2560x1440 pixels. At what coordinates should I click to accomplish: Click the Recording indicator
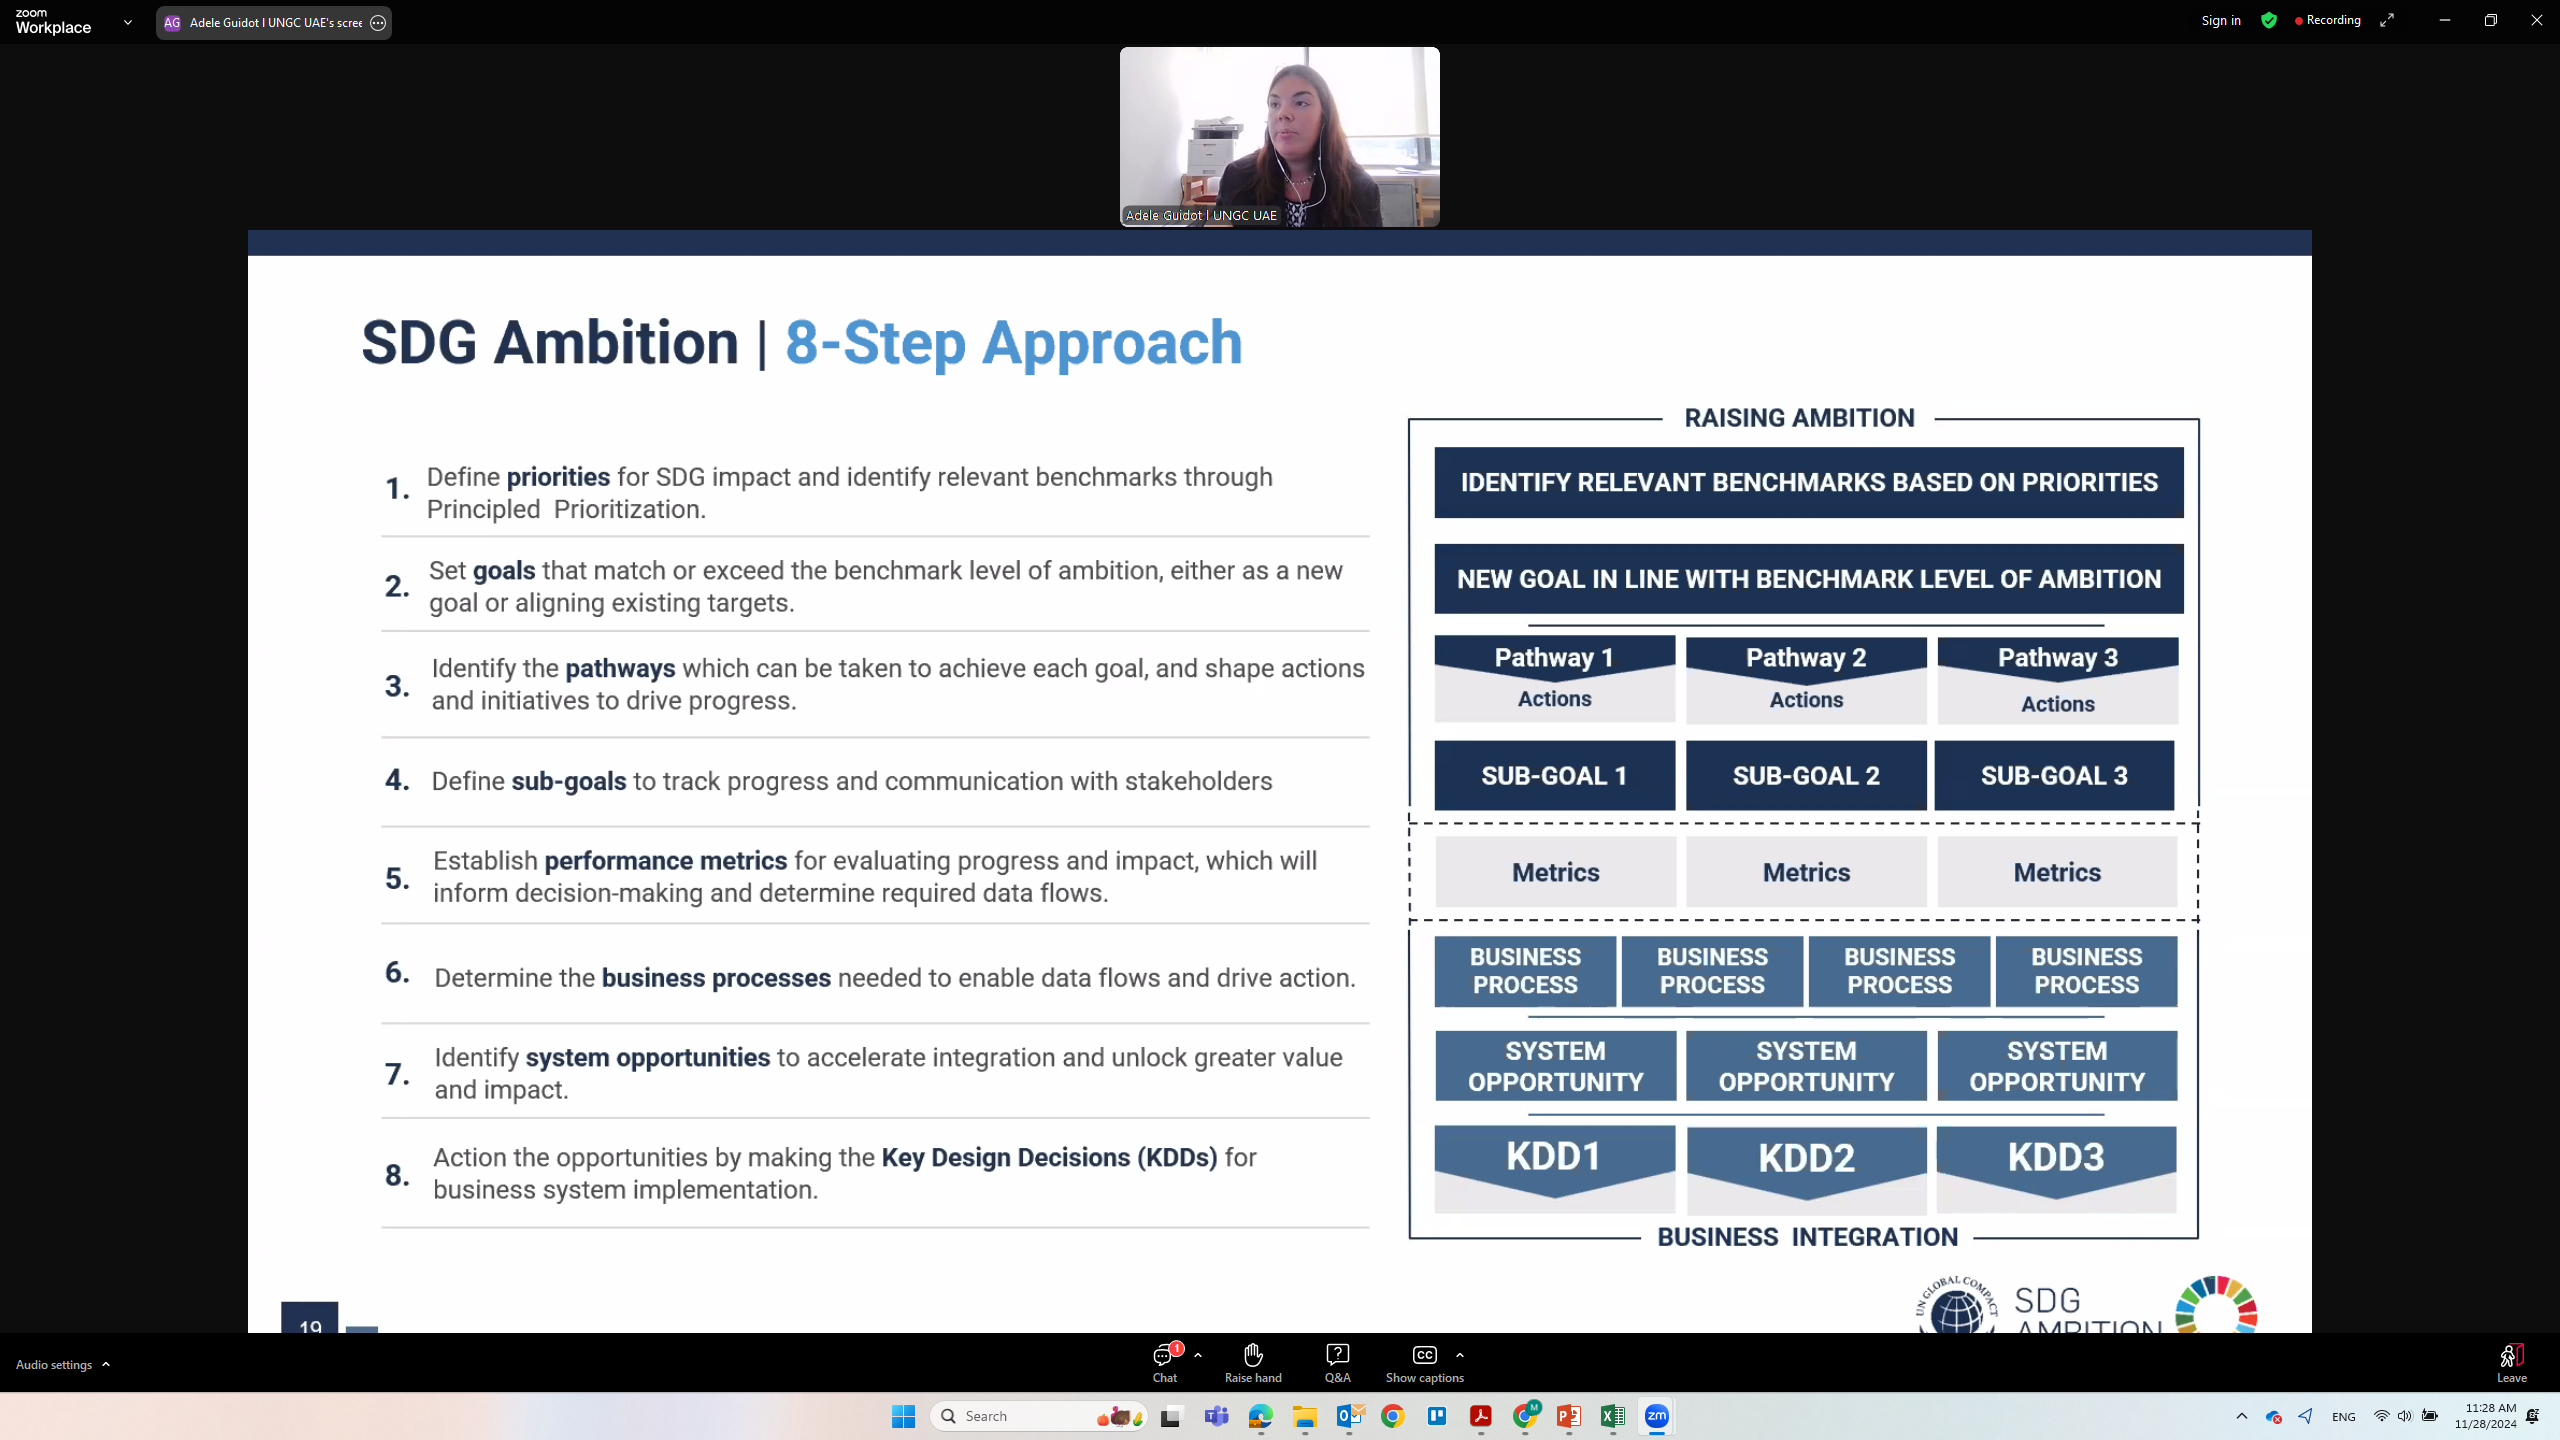point(2328,21)
